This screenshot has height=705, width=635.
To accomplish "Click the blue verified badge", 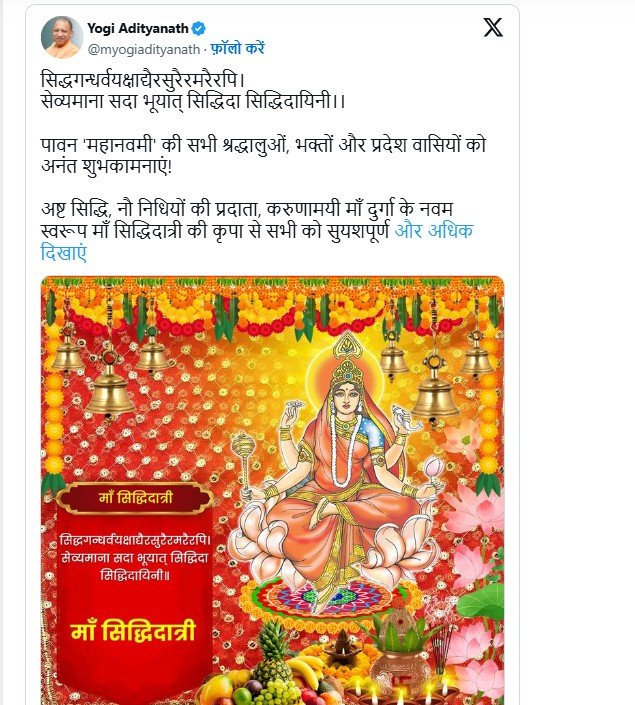I will 199,28.
